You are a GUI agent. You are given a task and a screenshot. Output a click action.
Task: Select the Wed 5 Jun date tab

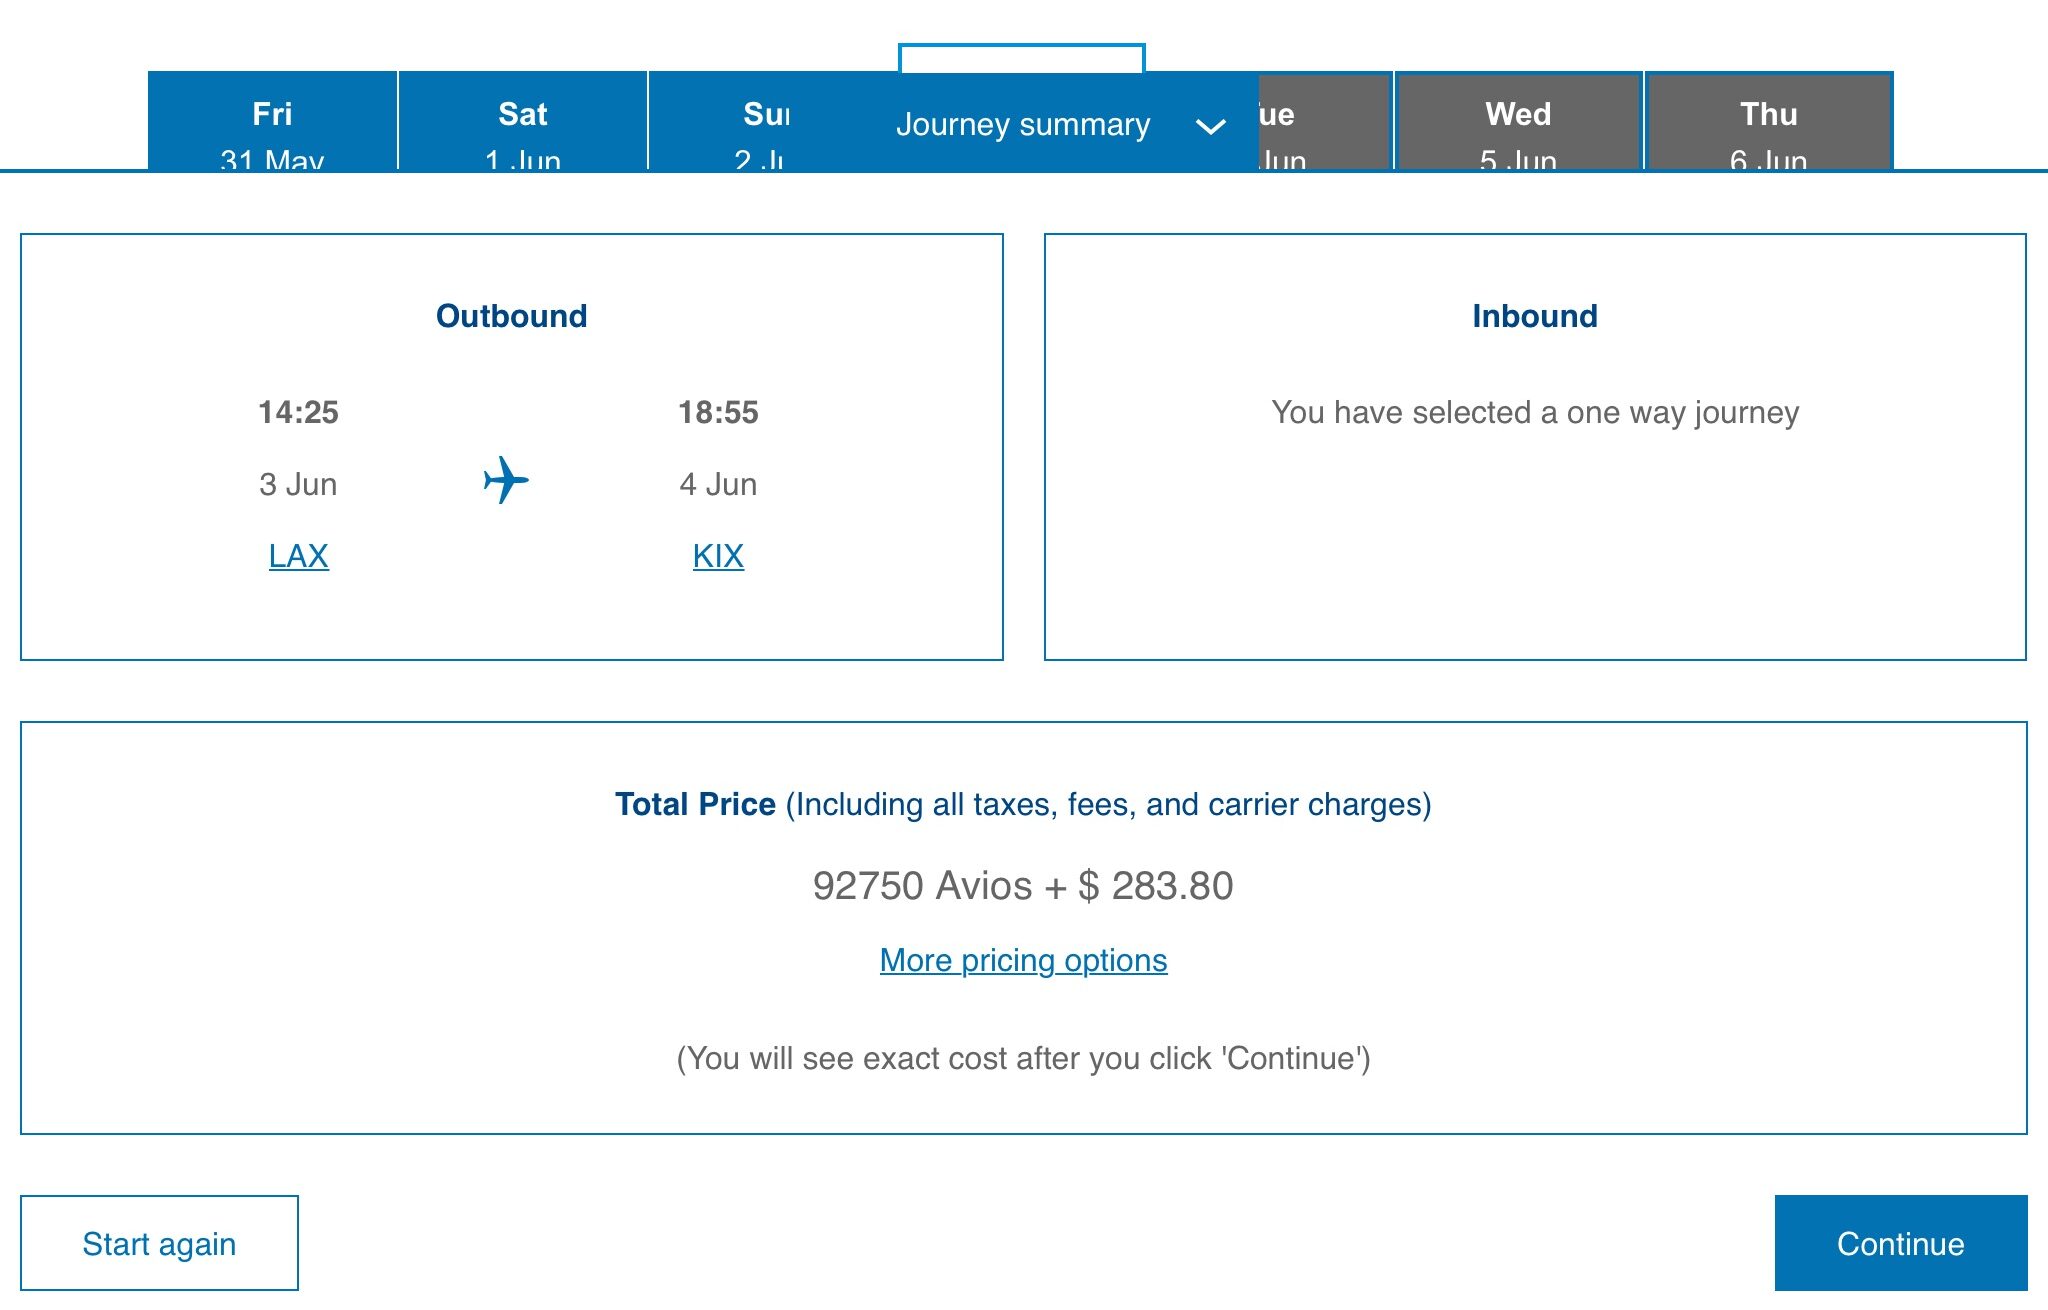pyautogui.click(x=1518, y=121)
